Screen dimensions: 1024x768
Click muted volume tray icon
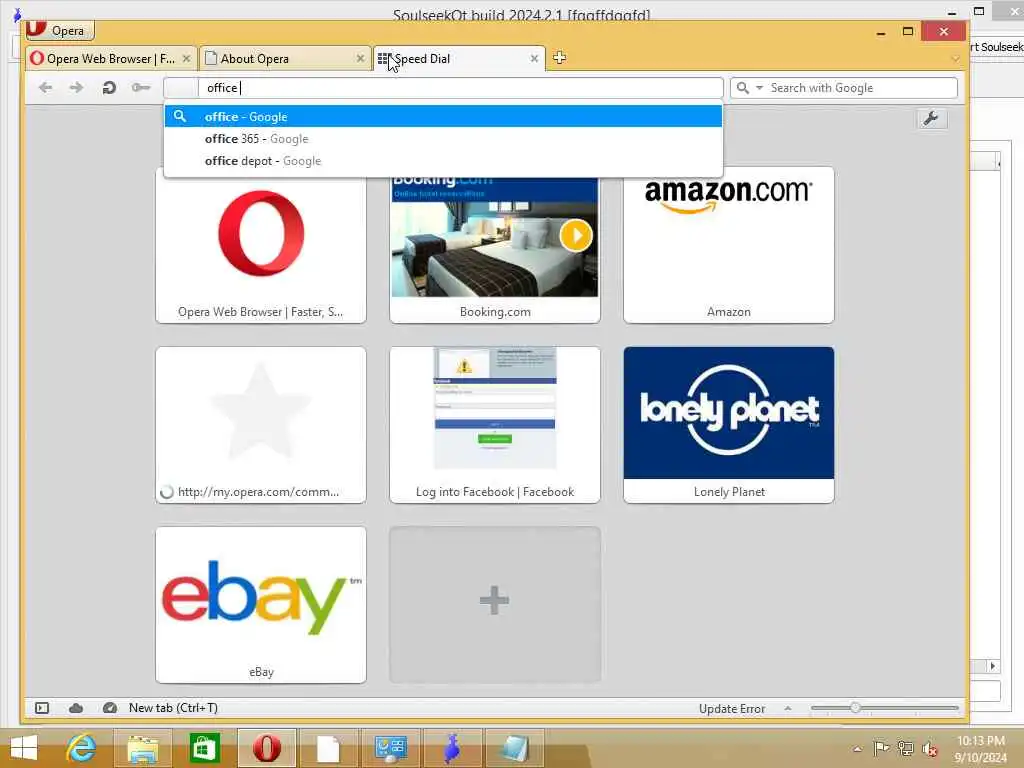(x=930, y=748)
